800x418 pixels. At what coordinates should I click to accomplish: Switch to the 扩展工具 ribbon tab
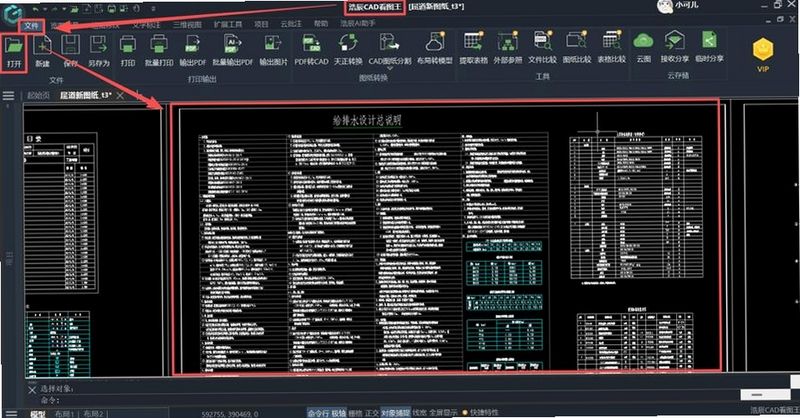click(228, 24)
